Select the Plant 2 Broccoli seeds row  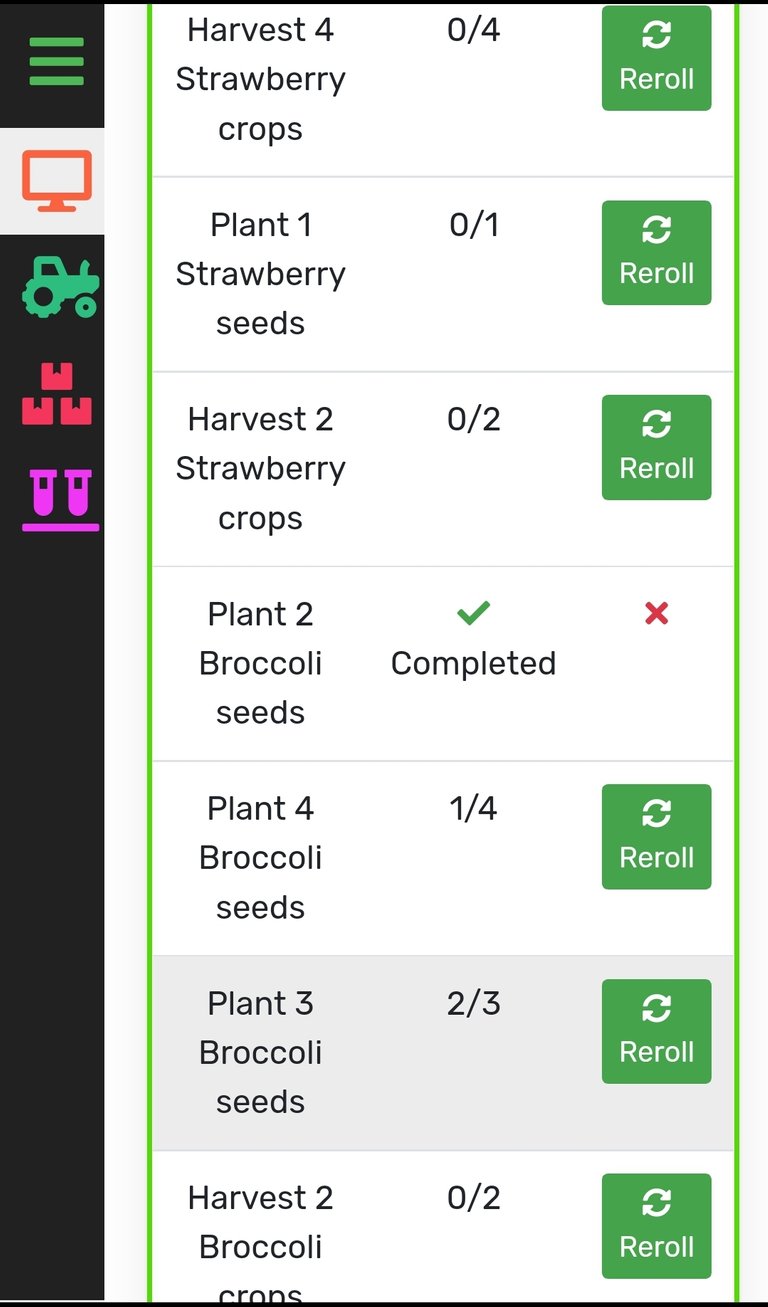tap(443, 663)
